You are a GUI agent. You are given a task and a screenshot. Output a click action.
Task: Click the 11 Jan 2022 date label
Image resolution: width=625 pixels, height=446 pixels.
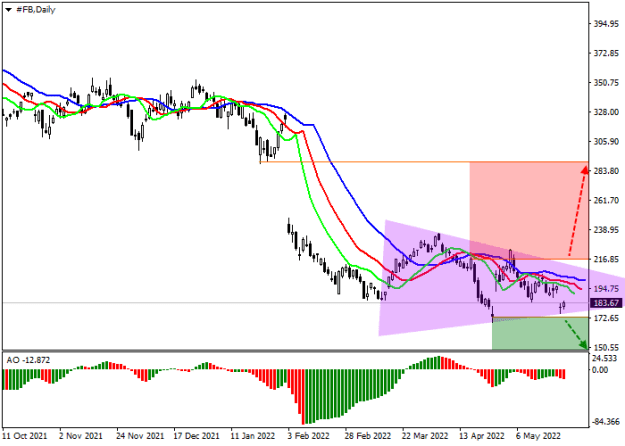[253, 436]
